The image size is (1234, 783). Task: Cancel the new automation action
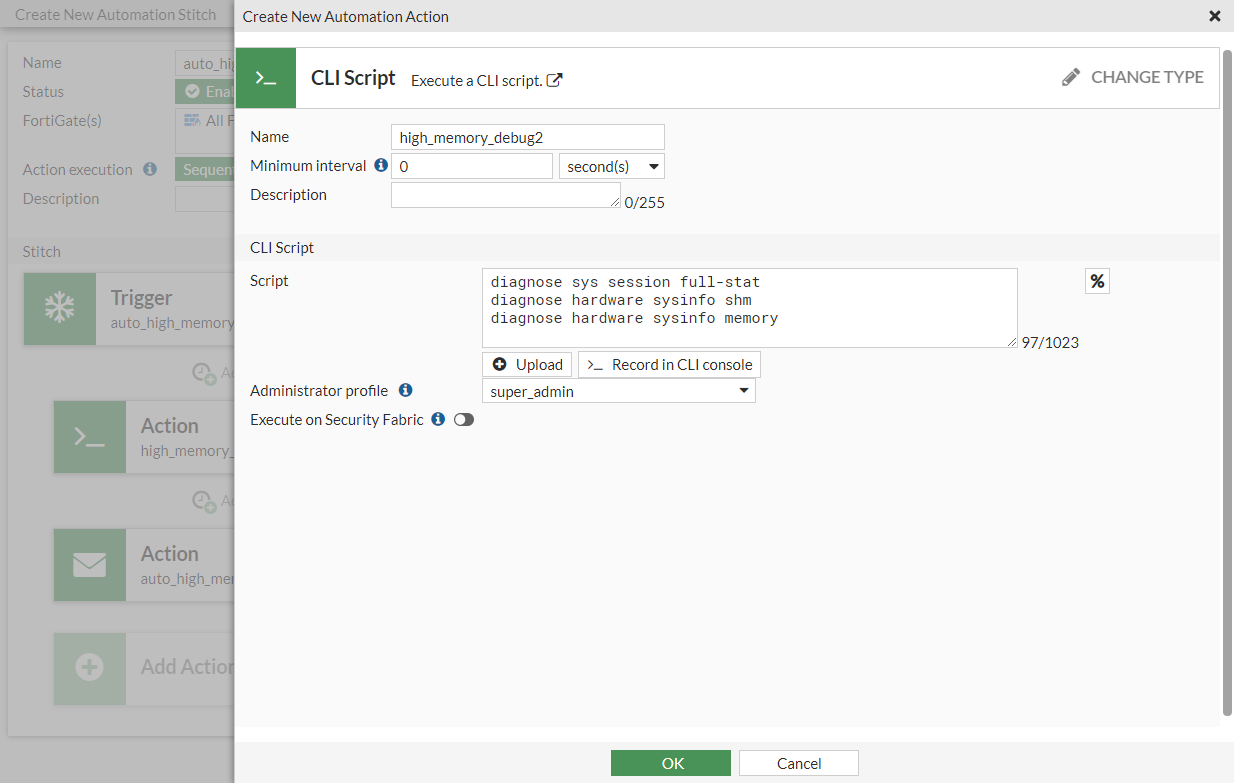798,762
